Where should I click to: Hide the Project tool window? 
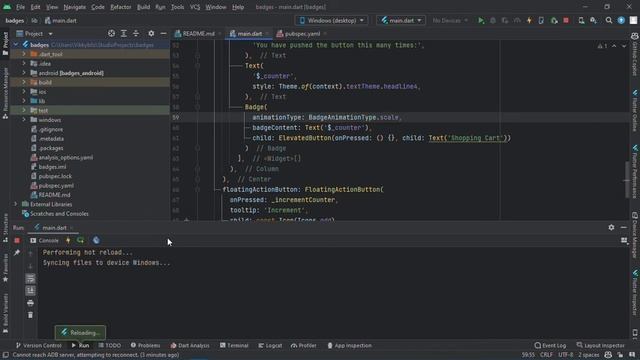point(163,33)
